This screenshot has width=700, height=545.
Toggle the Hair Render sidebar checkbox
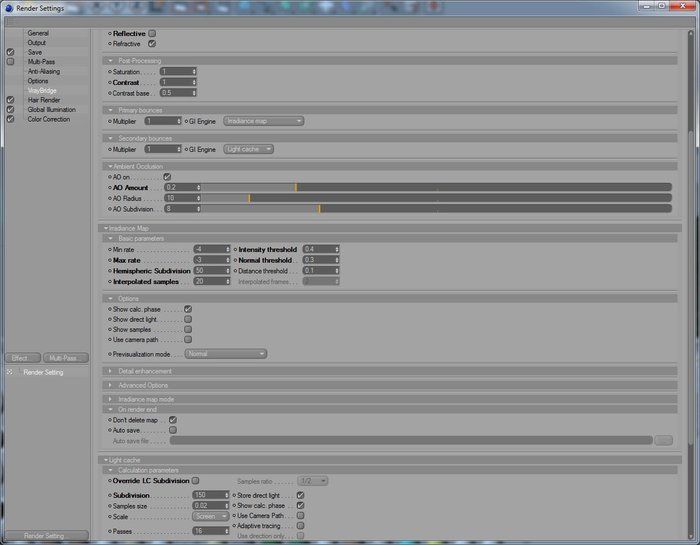point(10,100)
